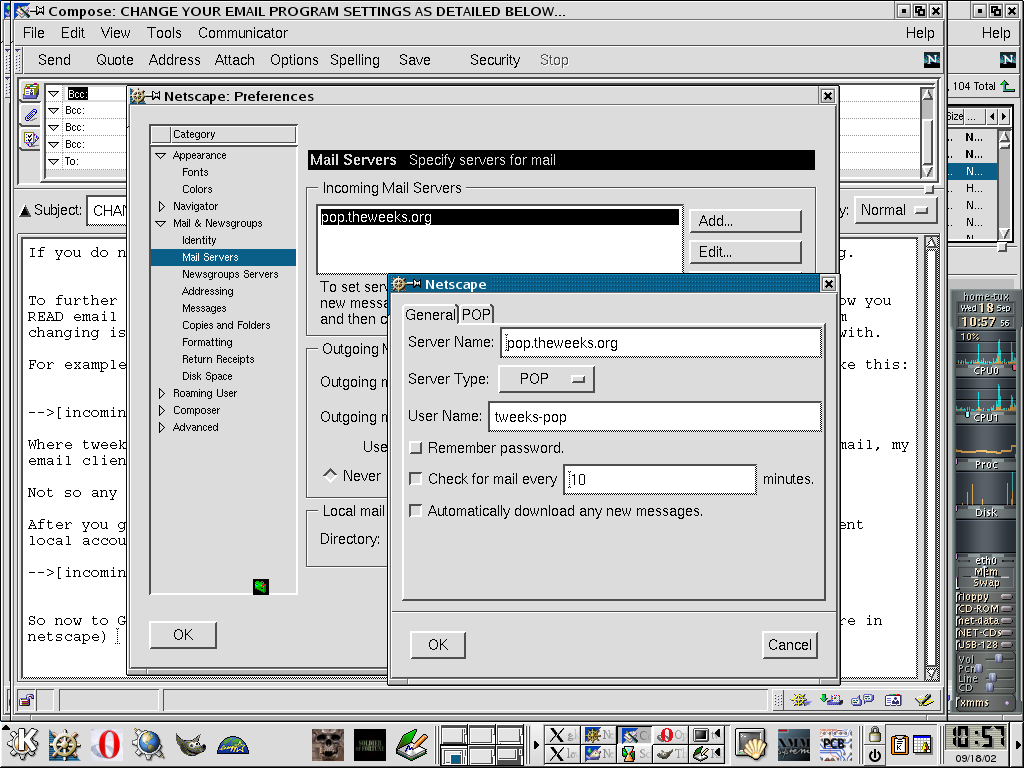Open the Edit menu in Compose
The width and height of the screenshot is (1024, 768).
tap(72, 33)
